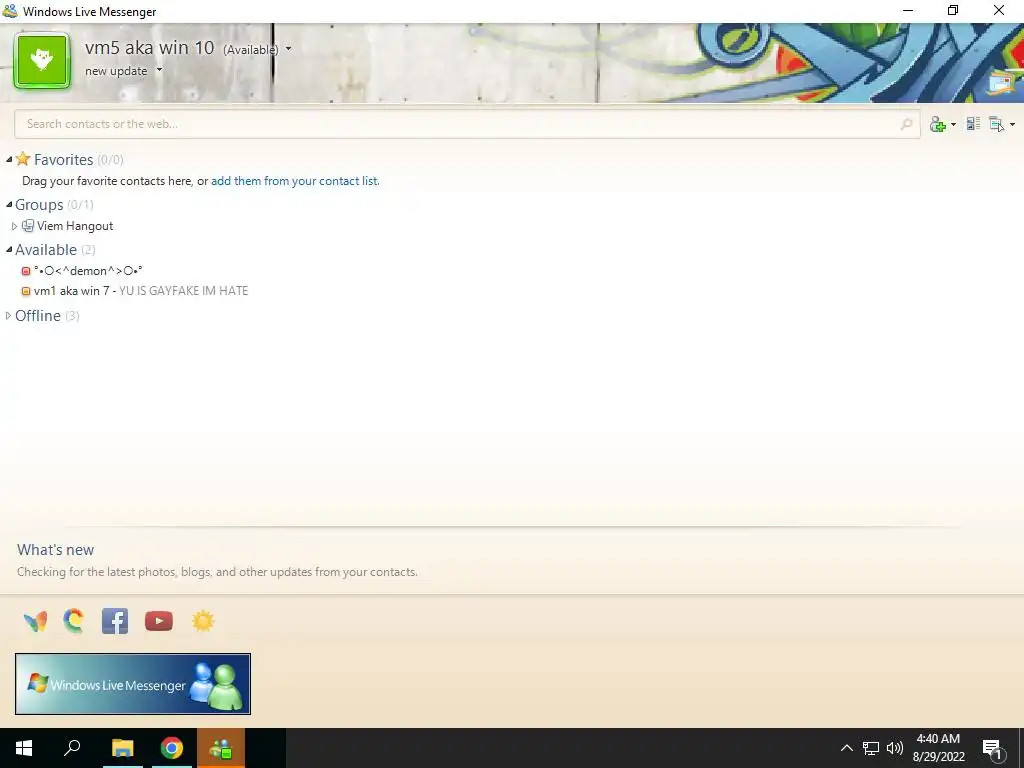Expand the Viem Hangout group

[14, 226]
